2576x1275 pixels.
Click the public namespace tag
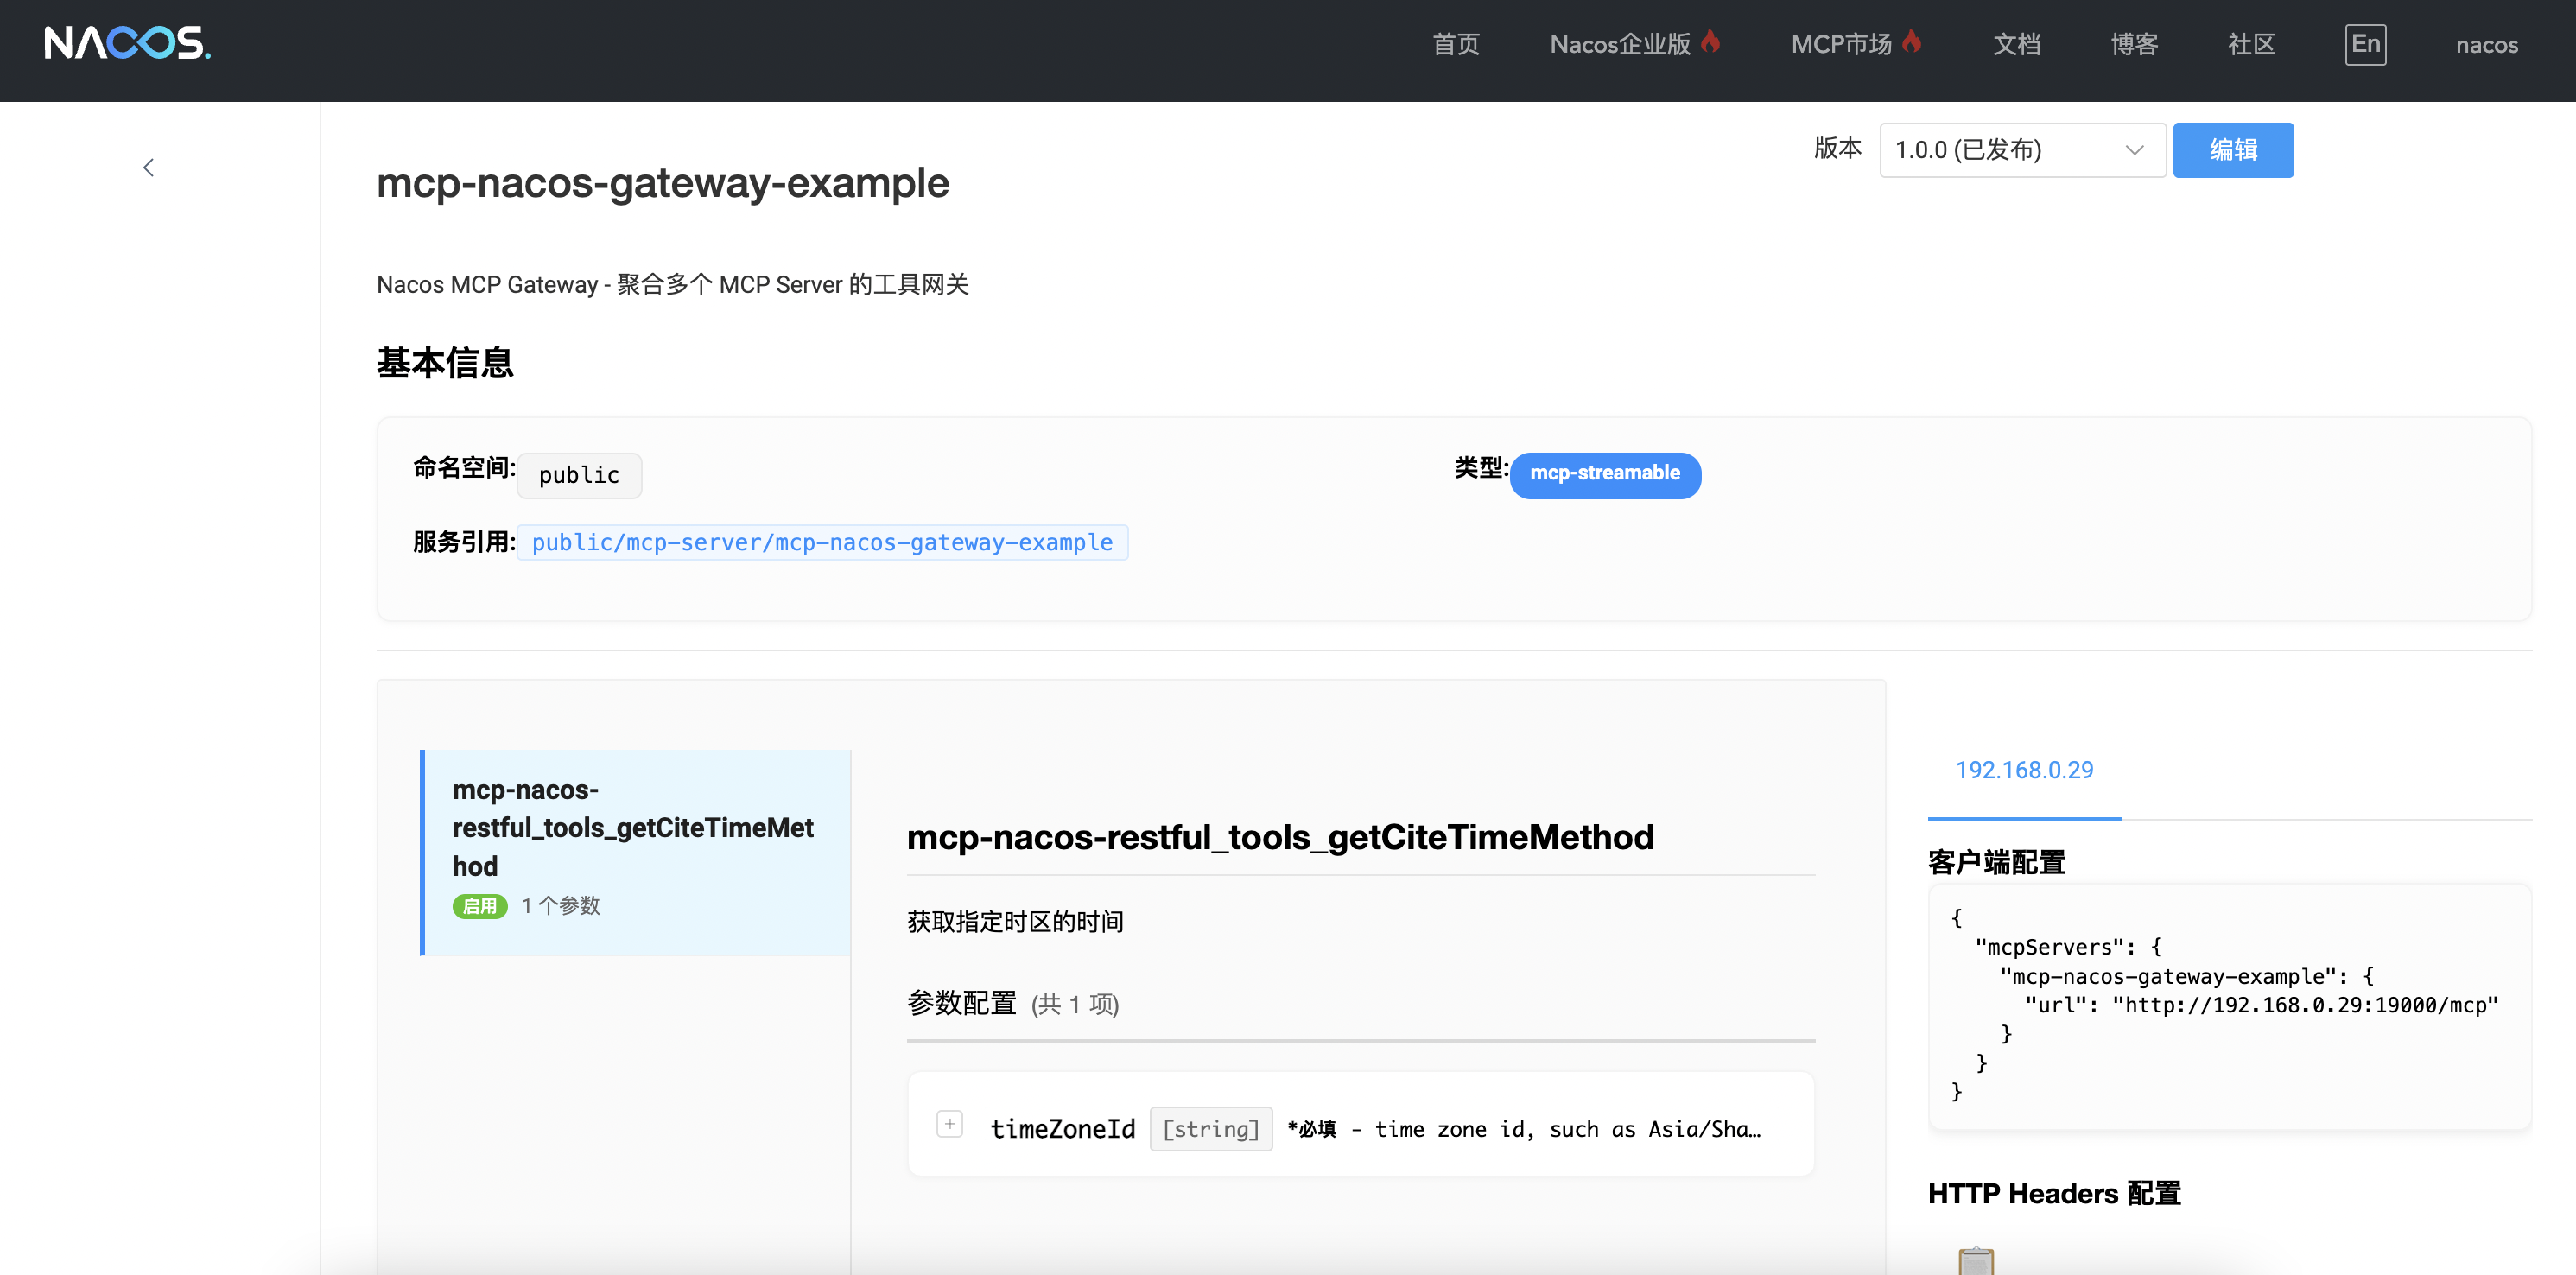[x=579, y=475]
